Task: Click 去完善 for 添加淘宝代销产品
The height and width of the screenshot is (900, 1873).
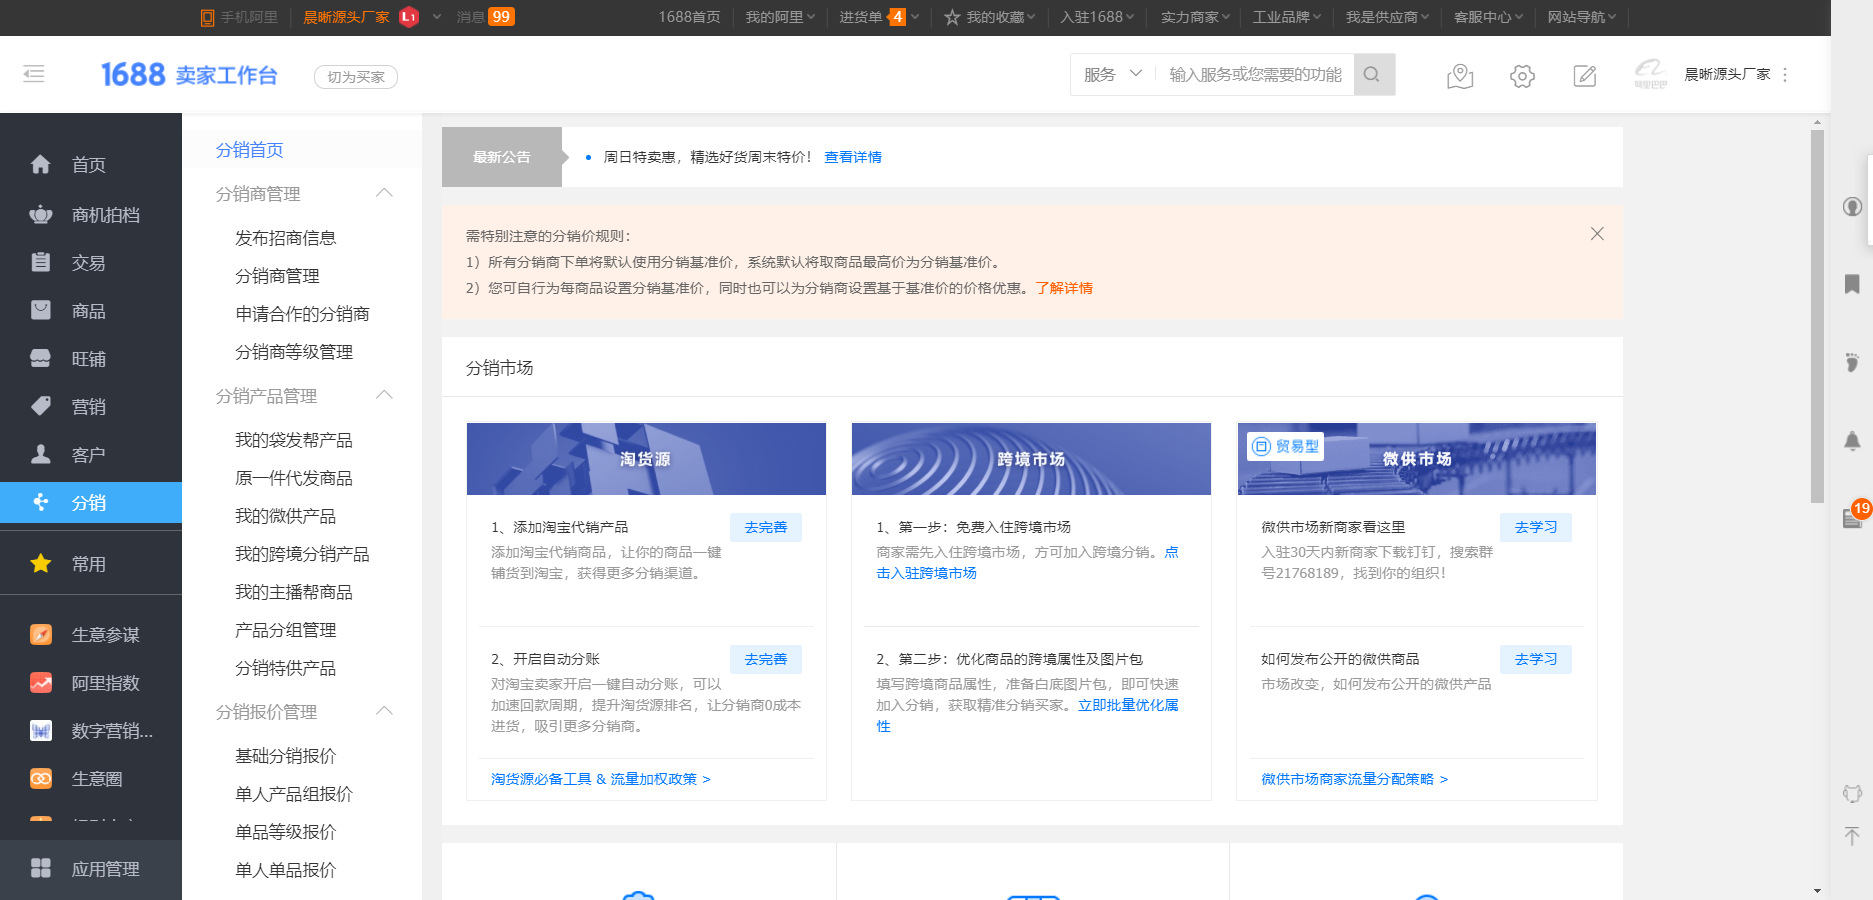Action: [766, 527]
